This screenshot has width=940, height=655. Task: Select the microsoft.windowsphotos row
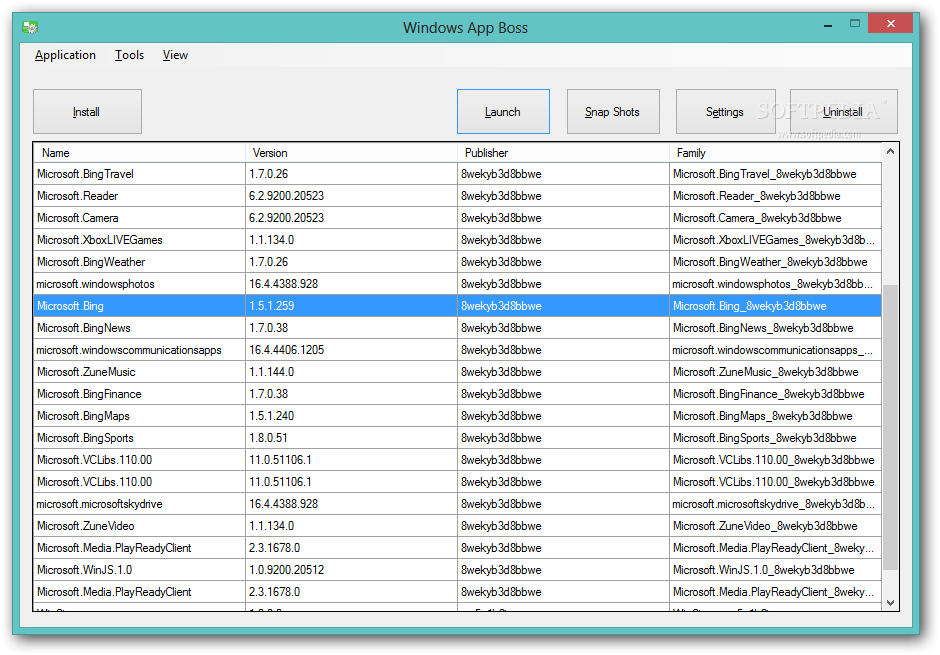[x=457, y=284]
